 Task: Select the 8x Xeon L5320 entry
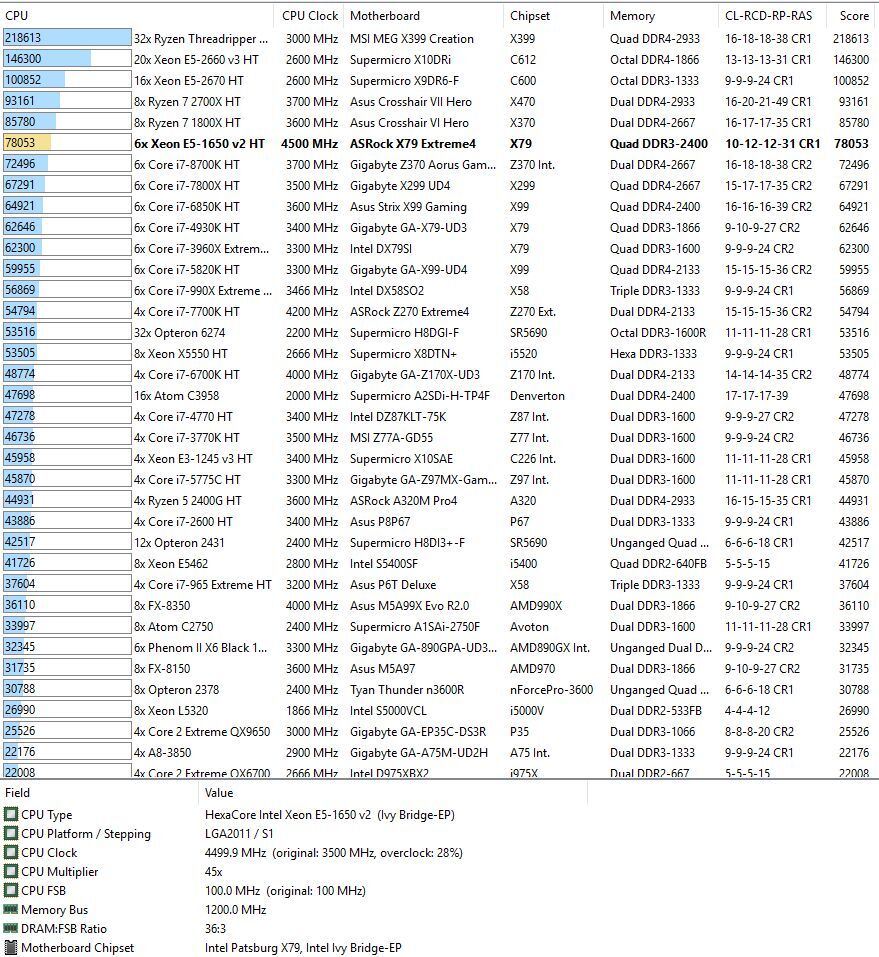coord(171,710)
